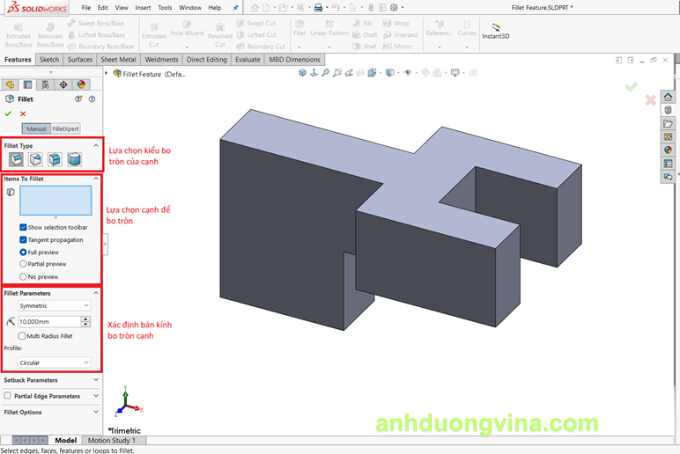Image resolution: width=680 pixels, height=454 pixels.
Task: Switch to the PropertyManager tab icon
Action: click(27, 85)
